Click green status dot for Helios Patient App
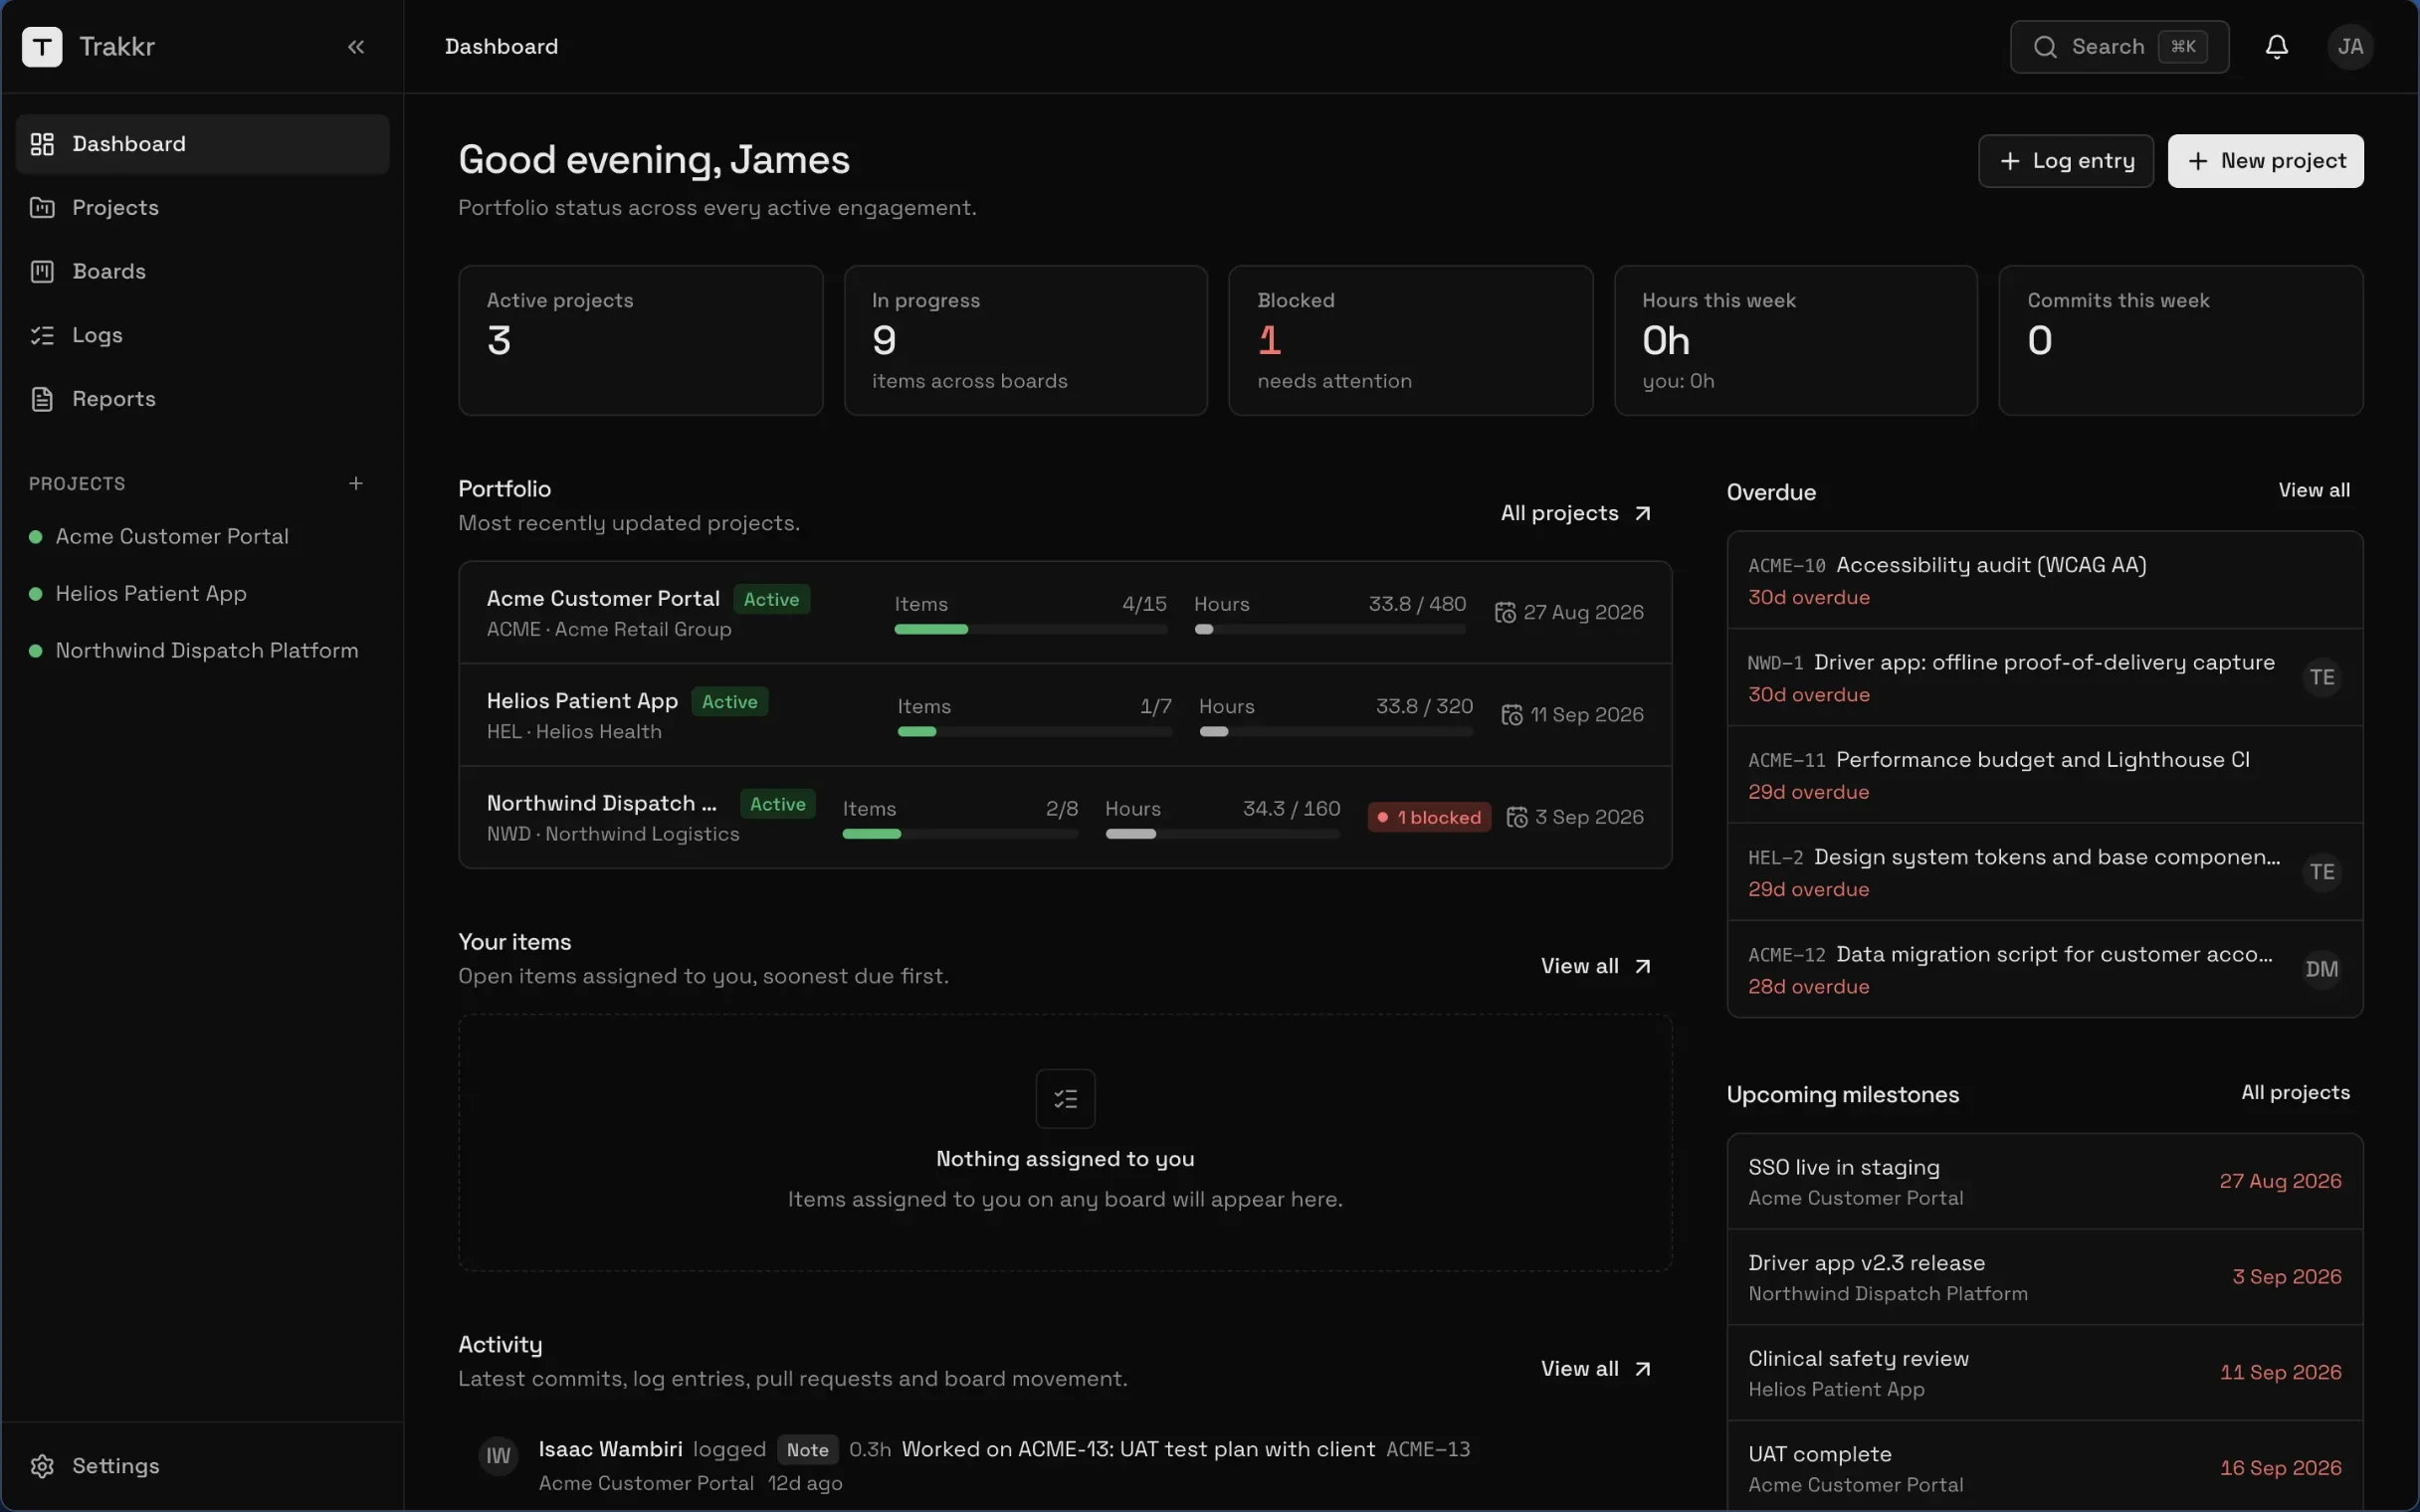2420x1512 pixels. pyautogui.click(x=36, y=594)
